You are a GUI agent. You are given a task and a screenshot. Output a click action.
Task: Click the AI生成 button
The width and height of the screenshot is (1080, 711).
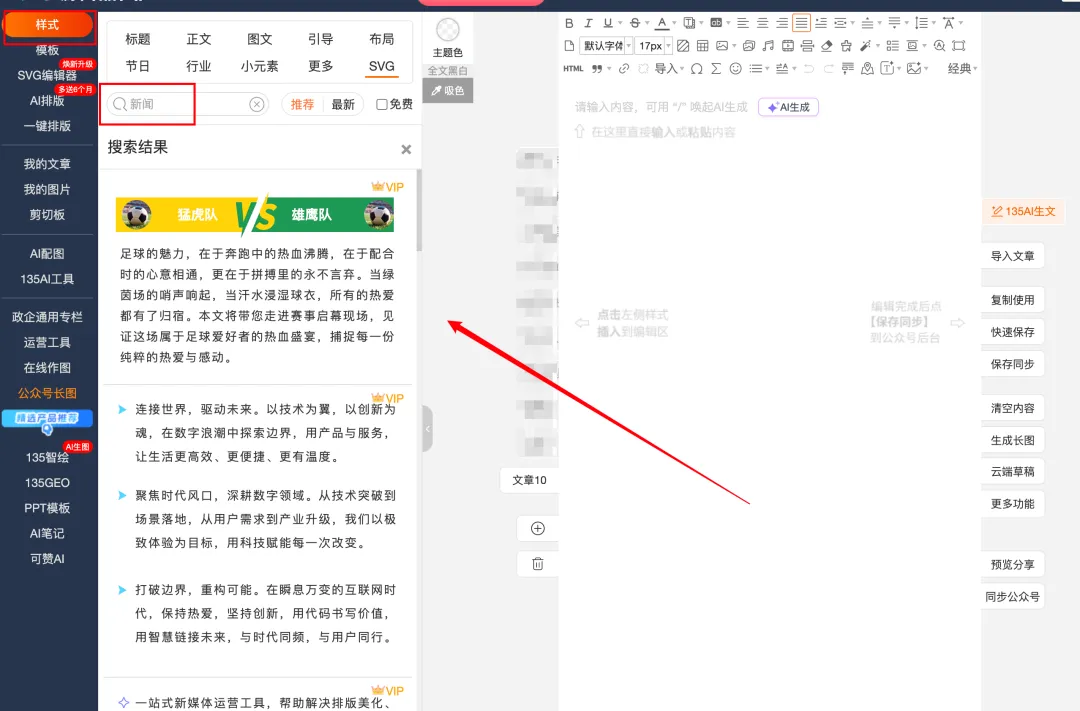(x=789, y=107)
